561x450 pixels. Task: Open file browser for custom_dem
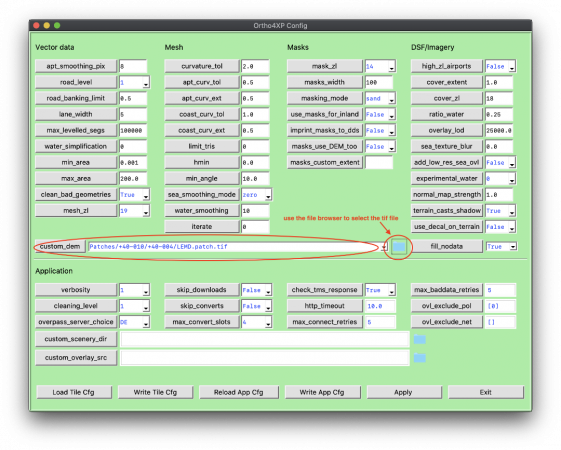[x=399, y=246]
